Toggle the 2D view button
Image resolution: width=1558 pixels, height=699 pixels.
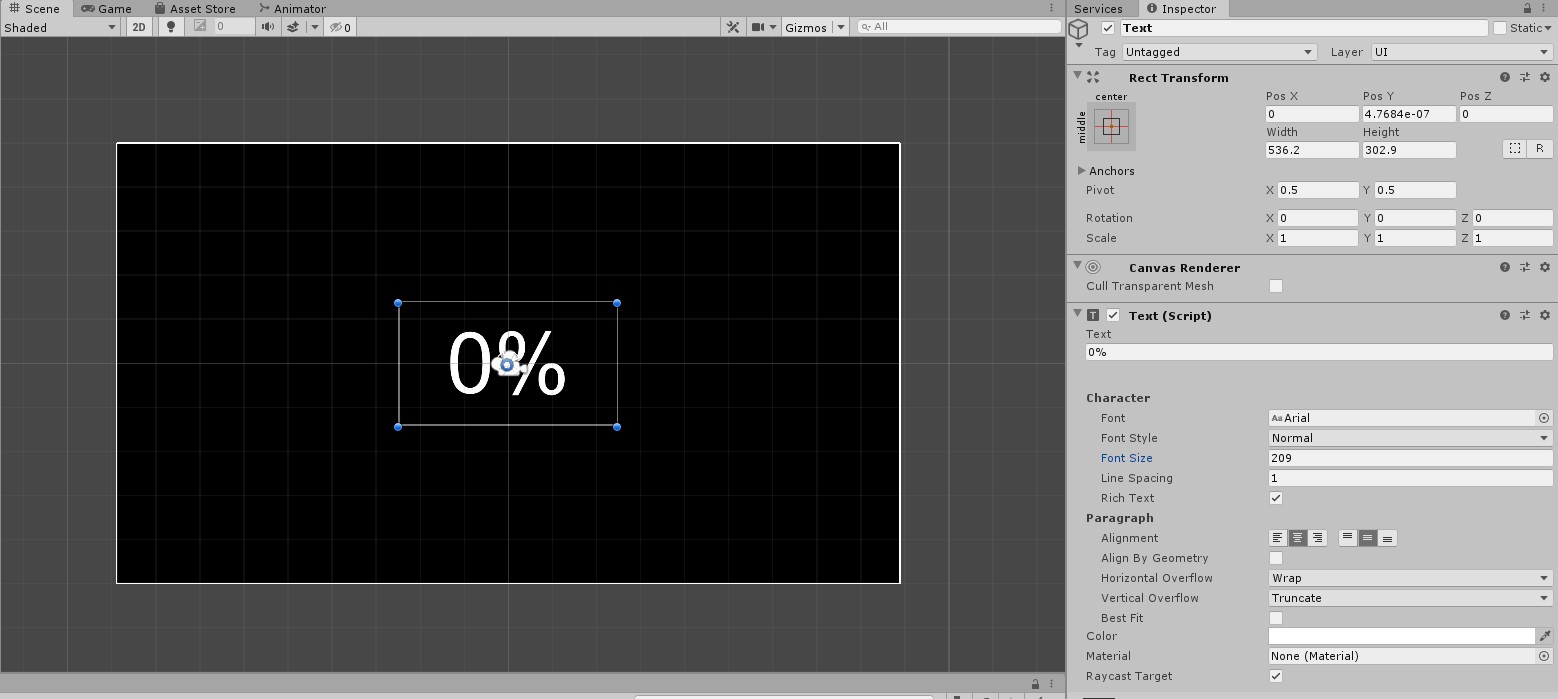[139, 27]
